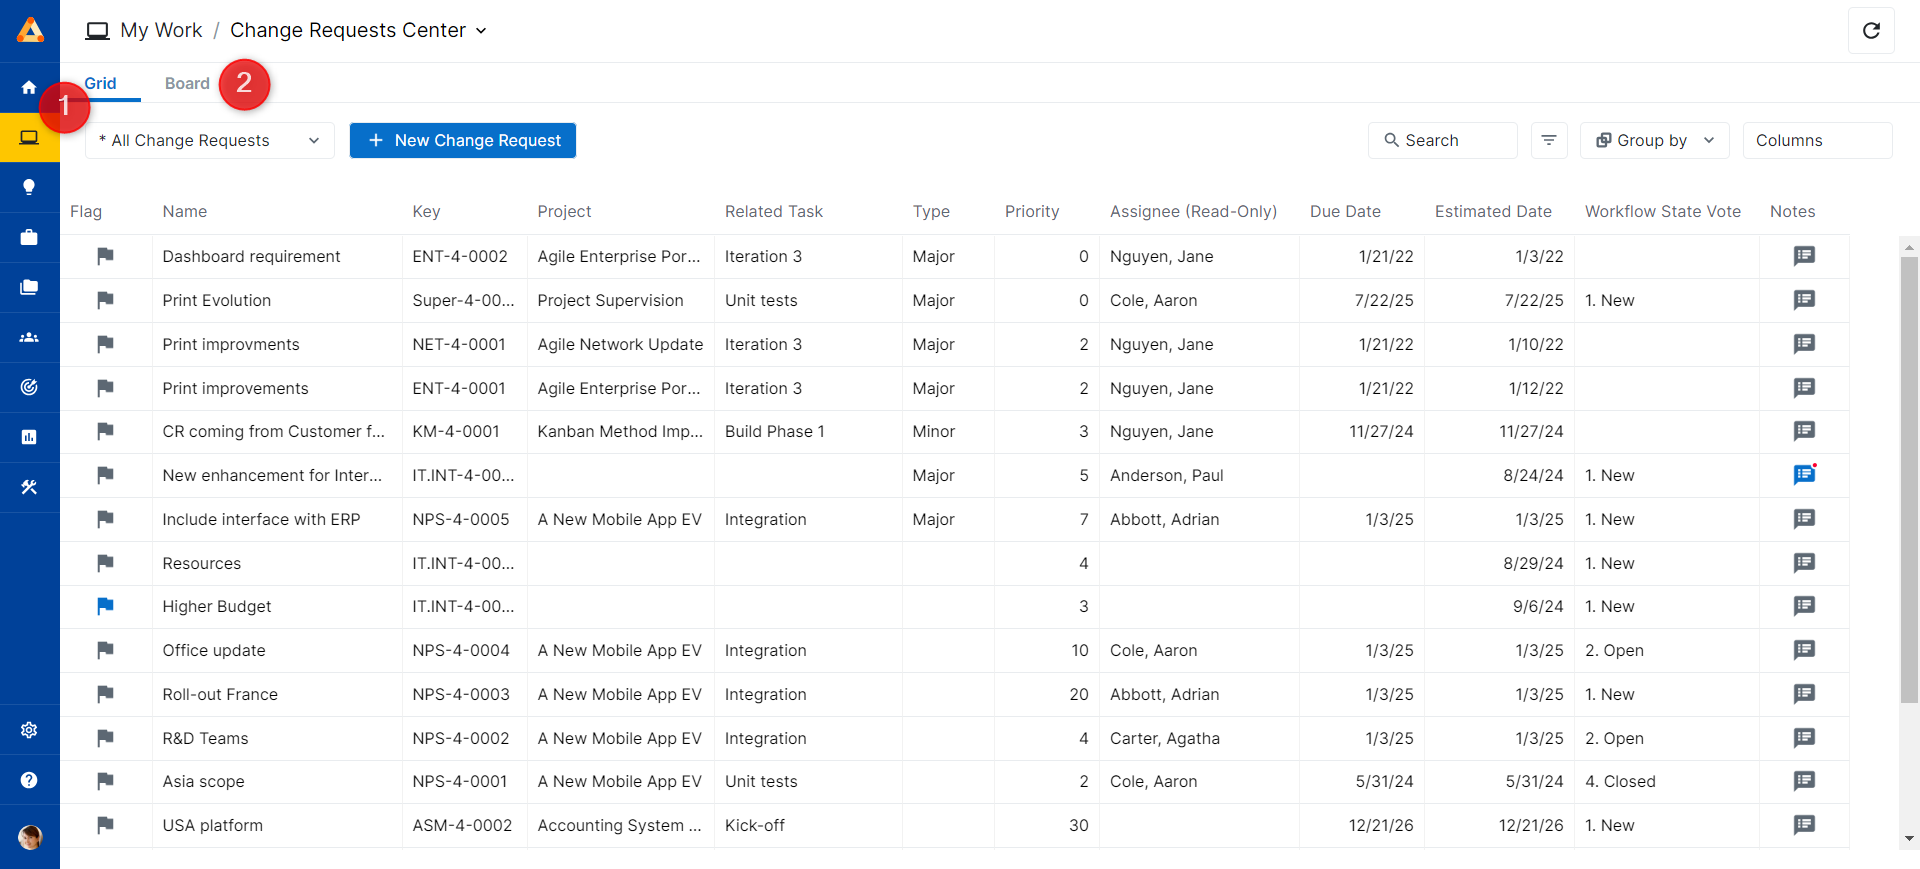Screen dimensions: 1920x869
Task: Toggle the flag for Dashboard requirement
Action: tap(105, 256)
